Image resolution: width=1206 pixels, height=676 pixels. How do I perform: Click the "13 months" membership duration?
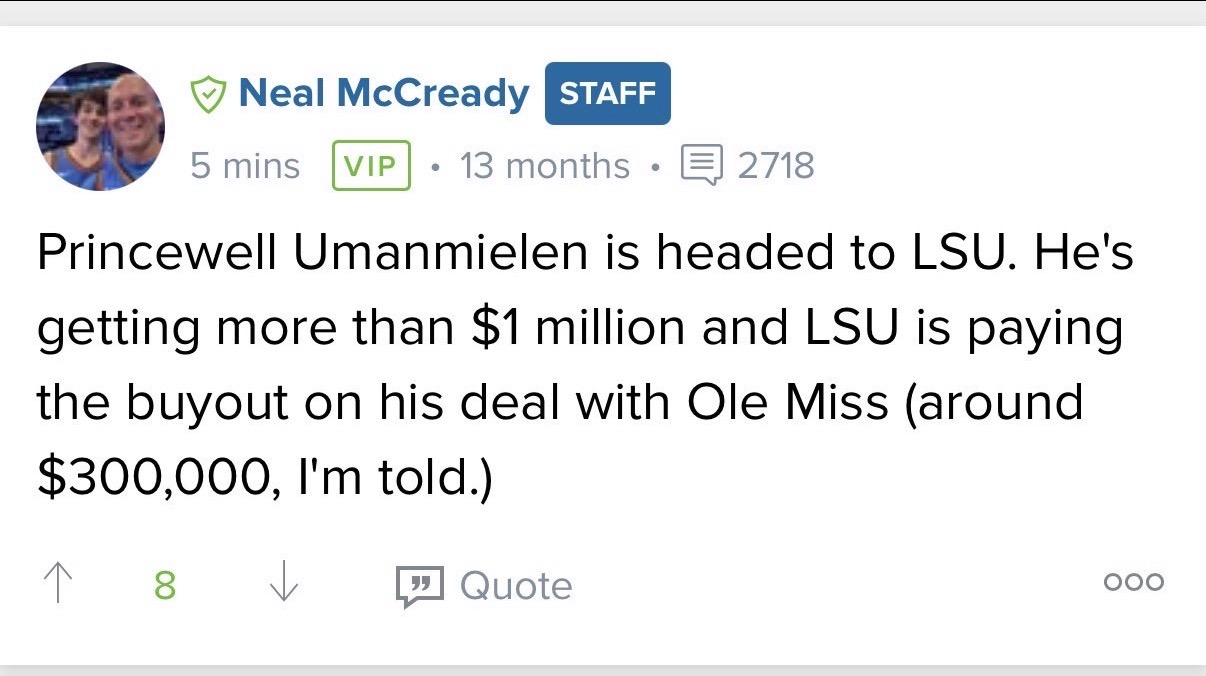coord(545,166)
